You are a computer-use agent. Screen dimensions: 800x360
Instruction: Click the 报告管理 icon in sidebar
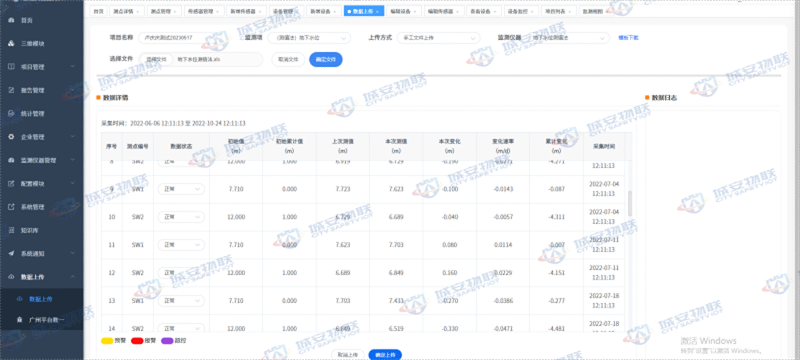(x=12, y=90)
